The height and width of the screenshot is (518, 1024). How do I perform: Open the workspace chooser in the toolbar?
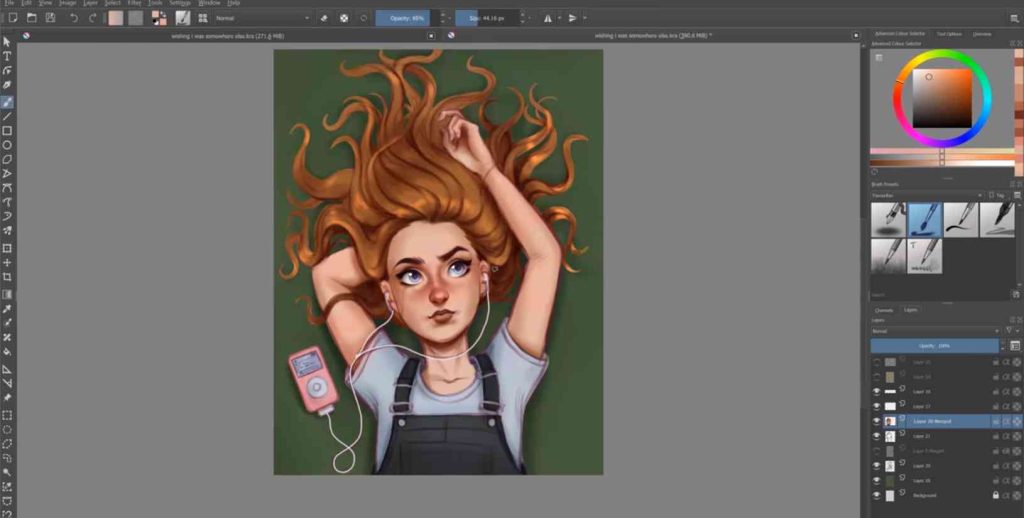(1014, 19)
